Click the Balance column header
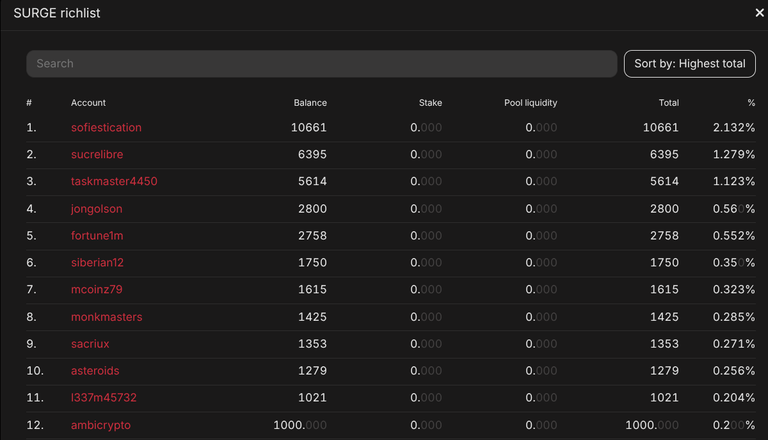The width and height of the screenshot is (768, 440). pos(310,103)
